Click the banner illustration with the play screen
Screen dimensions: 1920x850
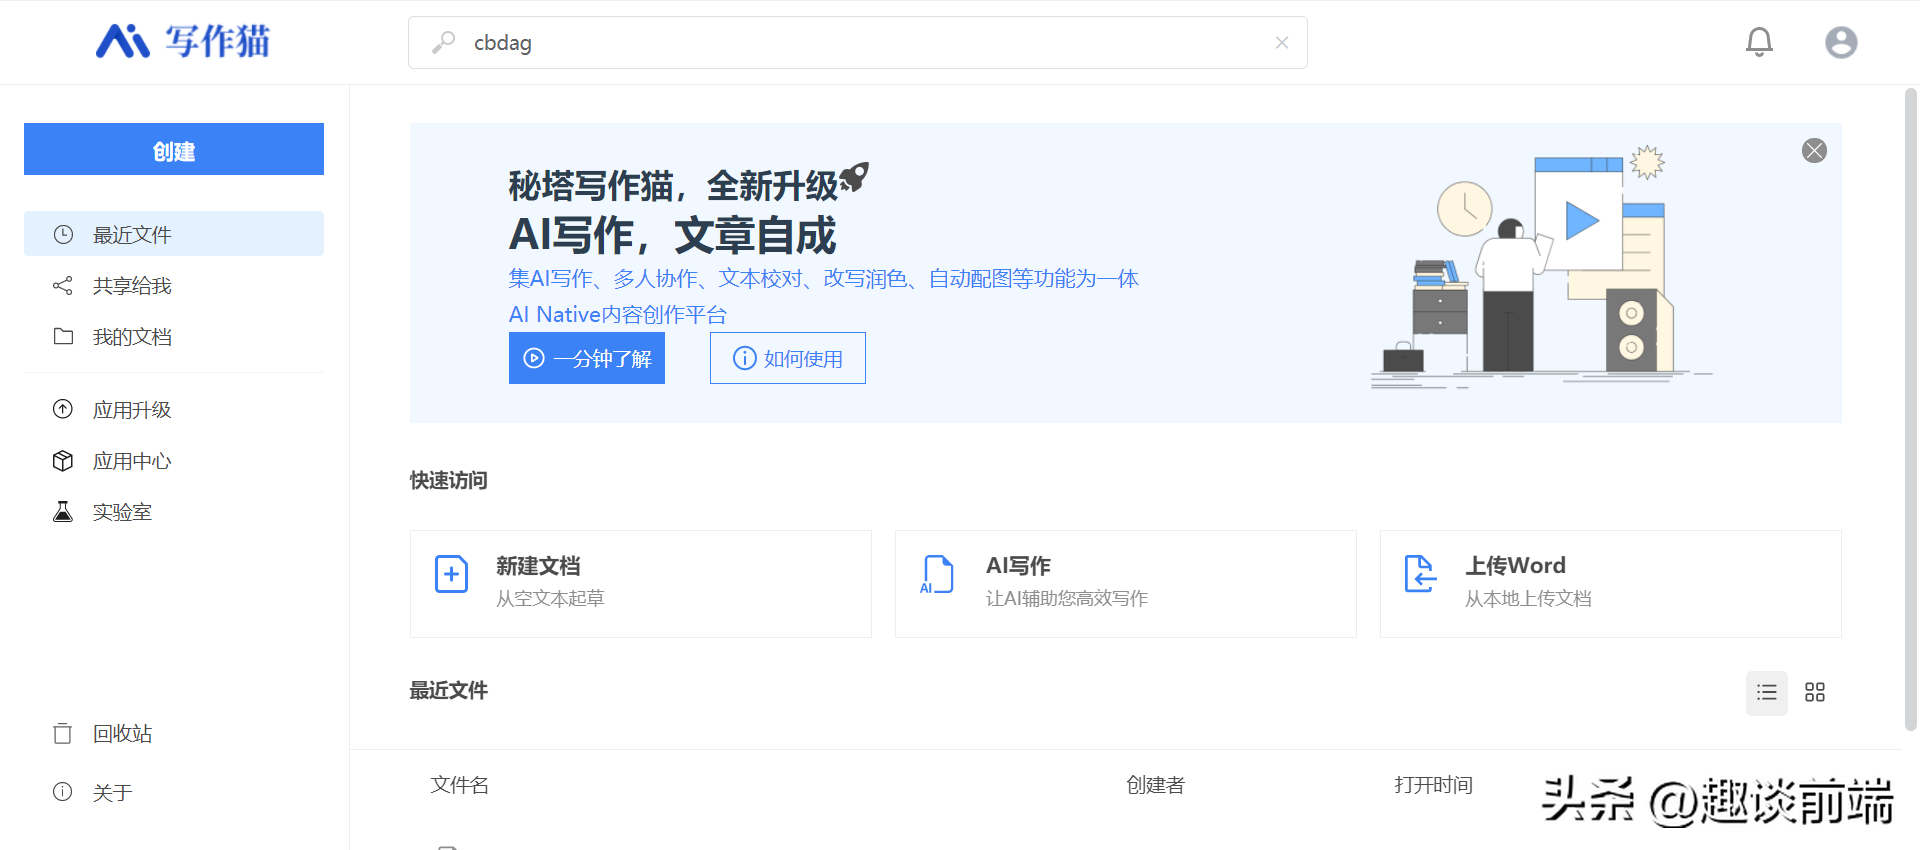tap(1540, 268)
